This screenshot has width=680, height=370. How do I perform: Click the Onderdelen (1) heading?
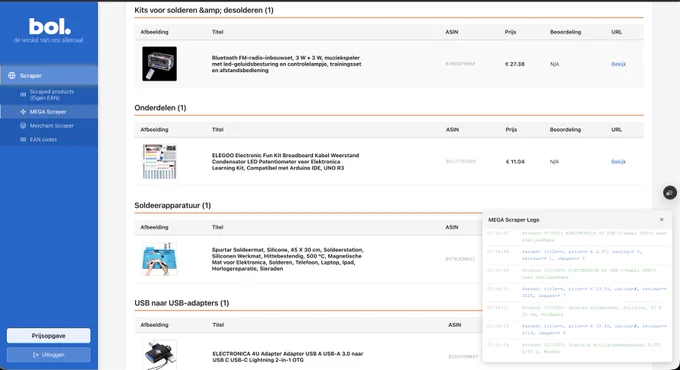(160, 108)
